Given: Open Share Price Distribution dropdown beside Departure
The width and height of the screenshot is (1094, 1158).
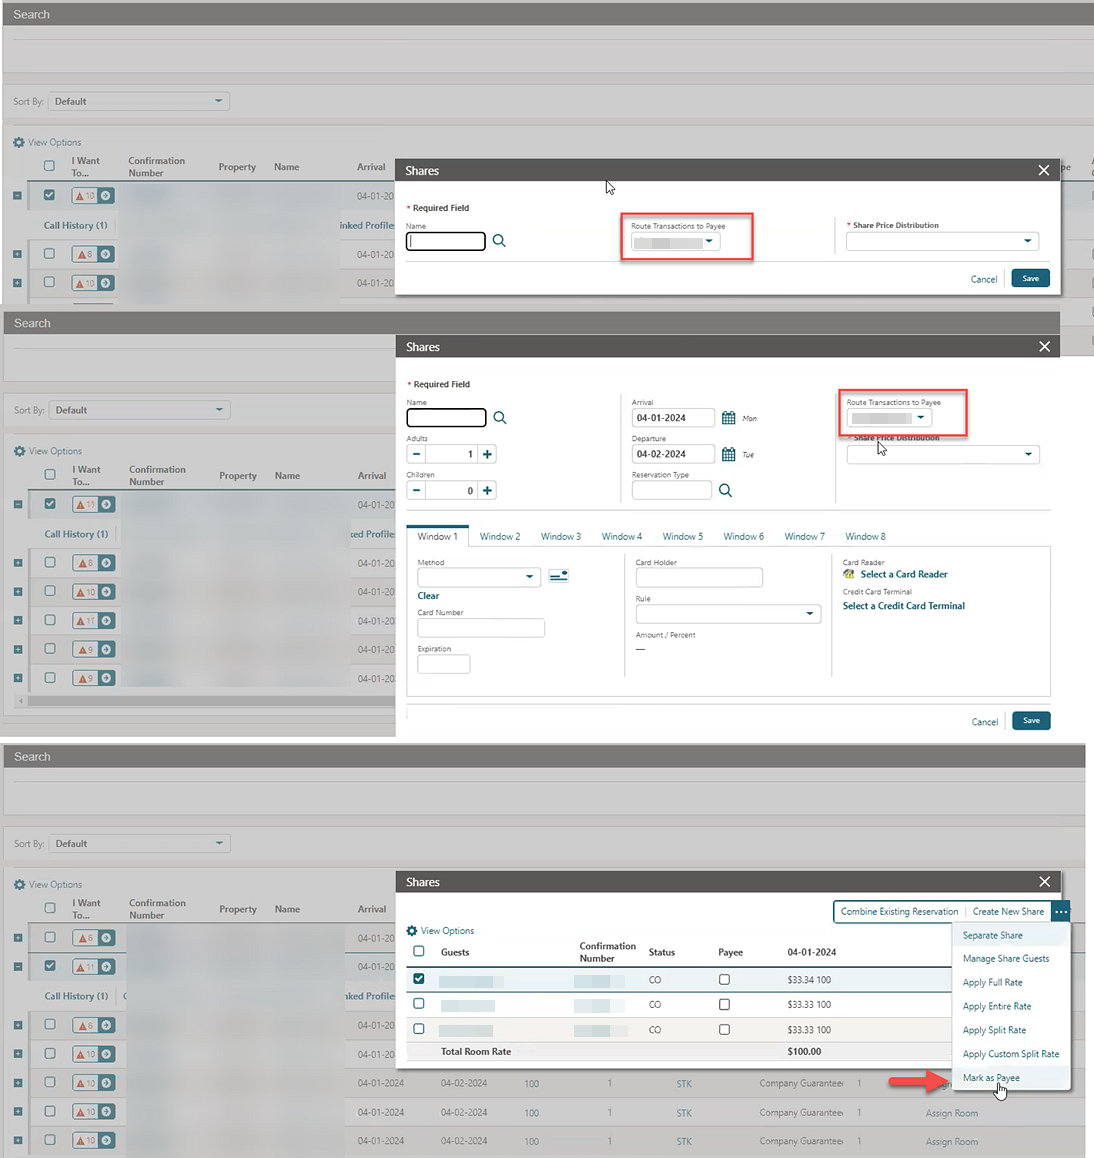Looking at the screenshot, I should 943,454.
